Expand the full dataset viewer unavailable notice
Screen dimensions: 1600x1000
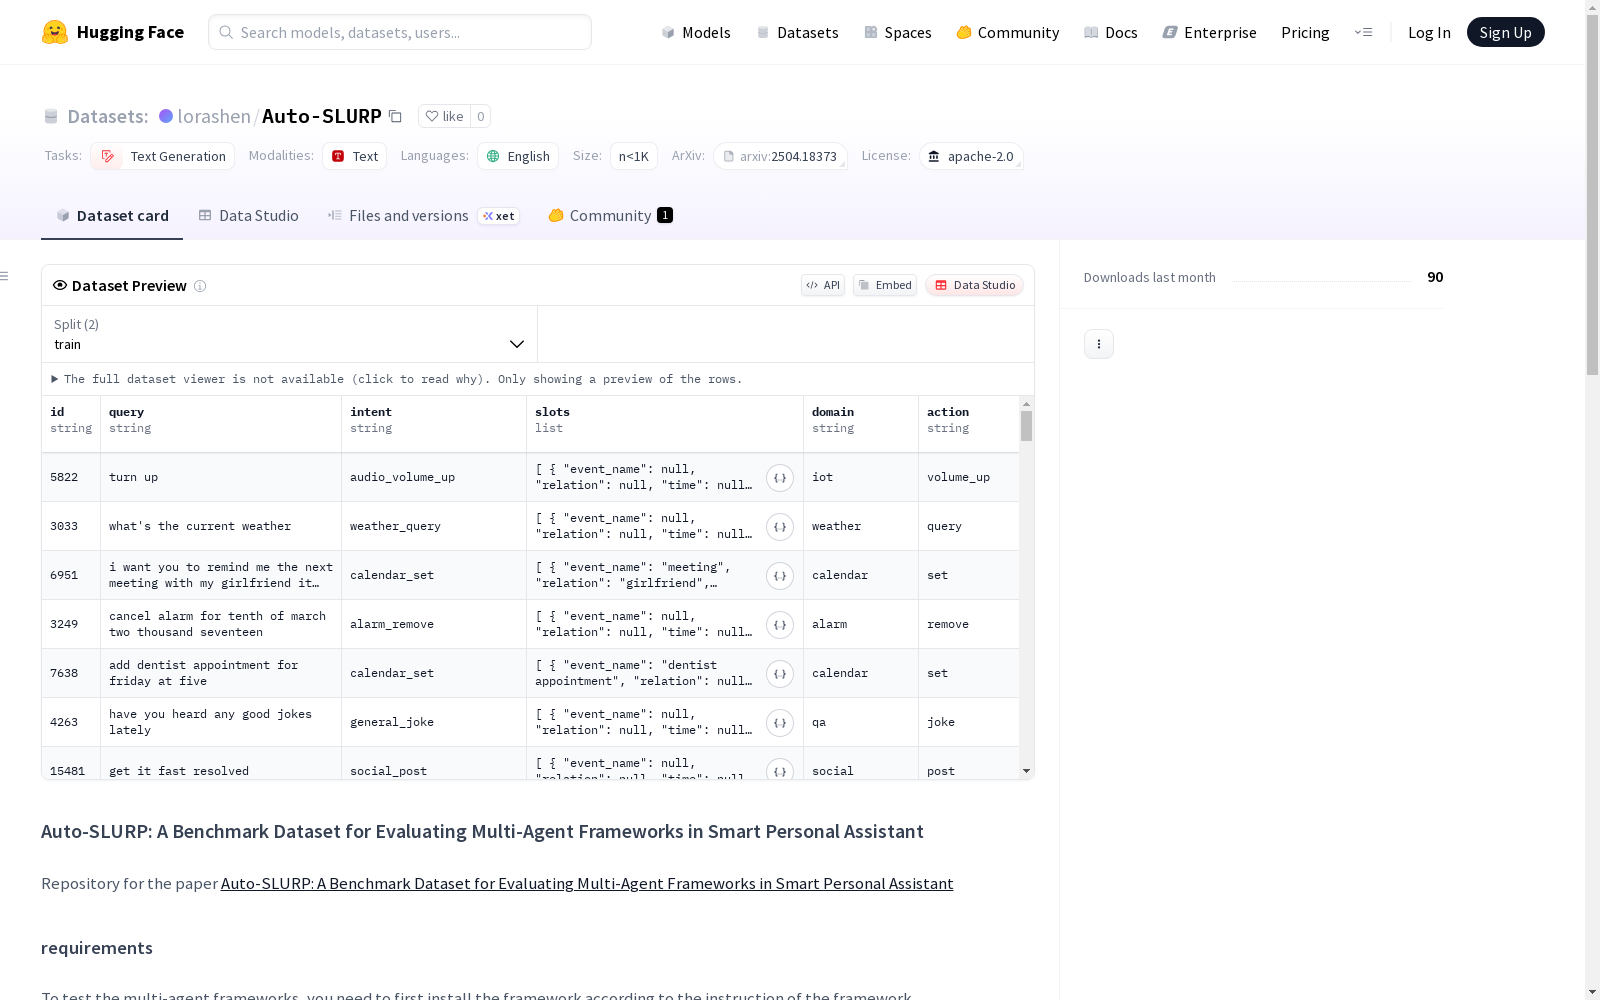pyautogui.click(x=397, y=379)
